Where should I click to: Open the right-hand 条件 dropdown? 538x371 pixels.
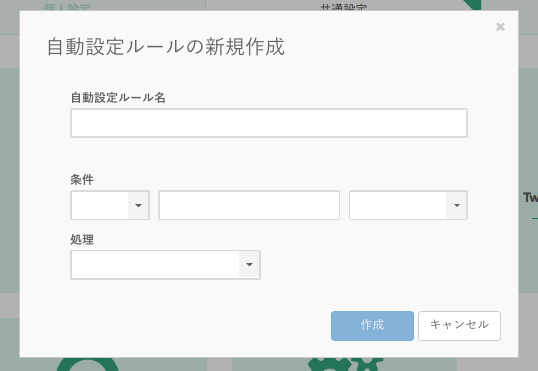408,205
